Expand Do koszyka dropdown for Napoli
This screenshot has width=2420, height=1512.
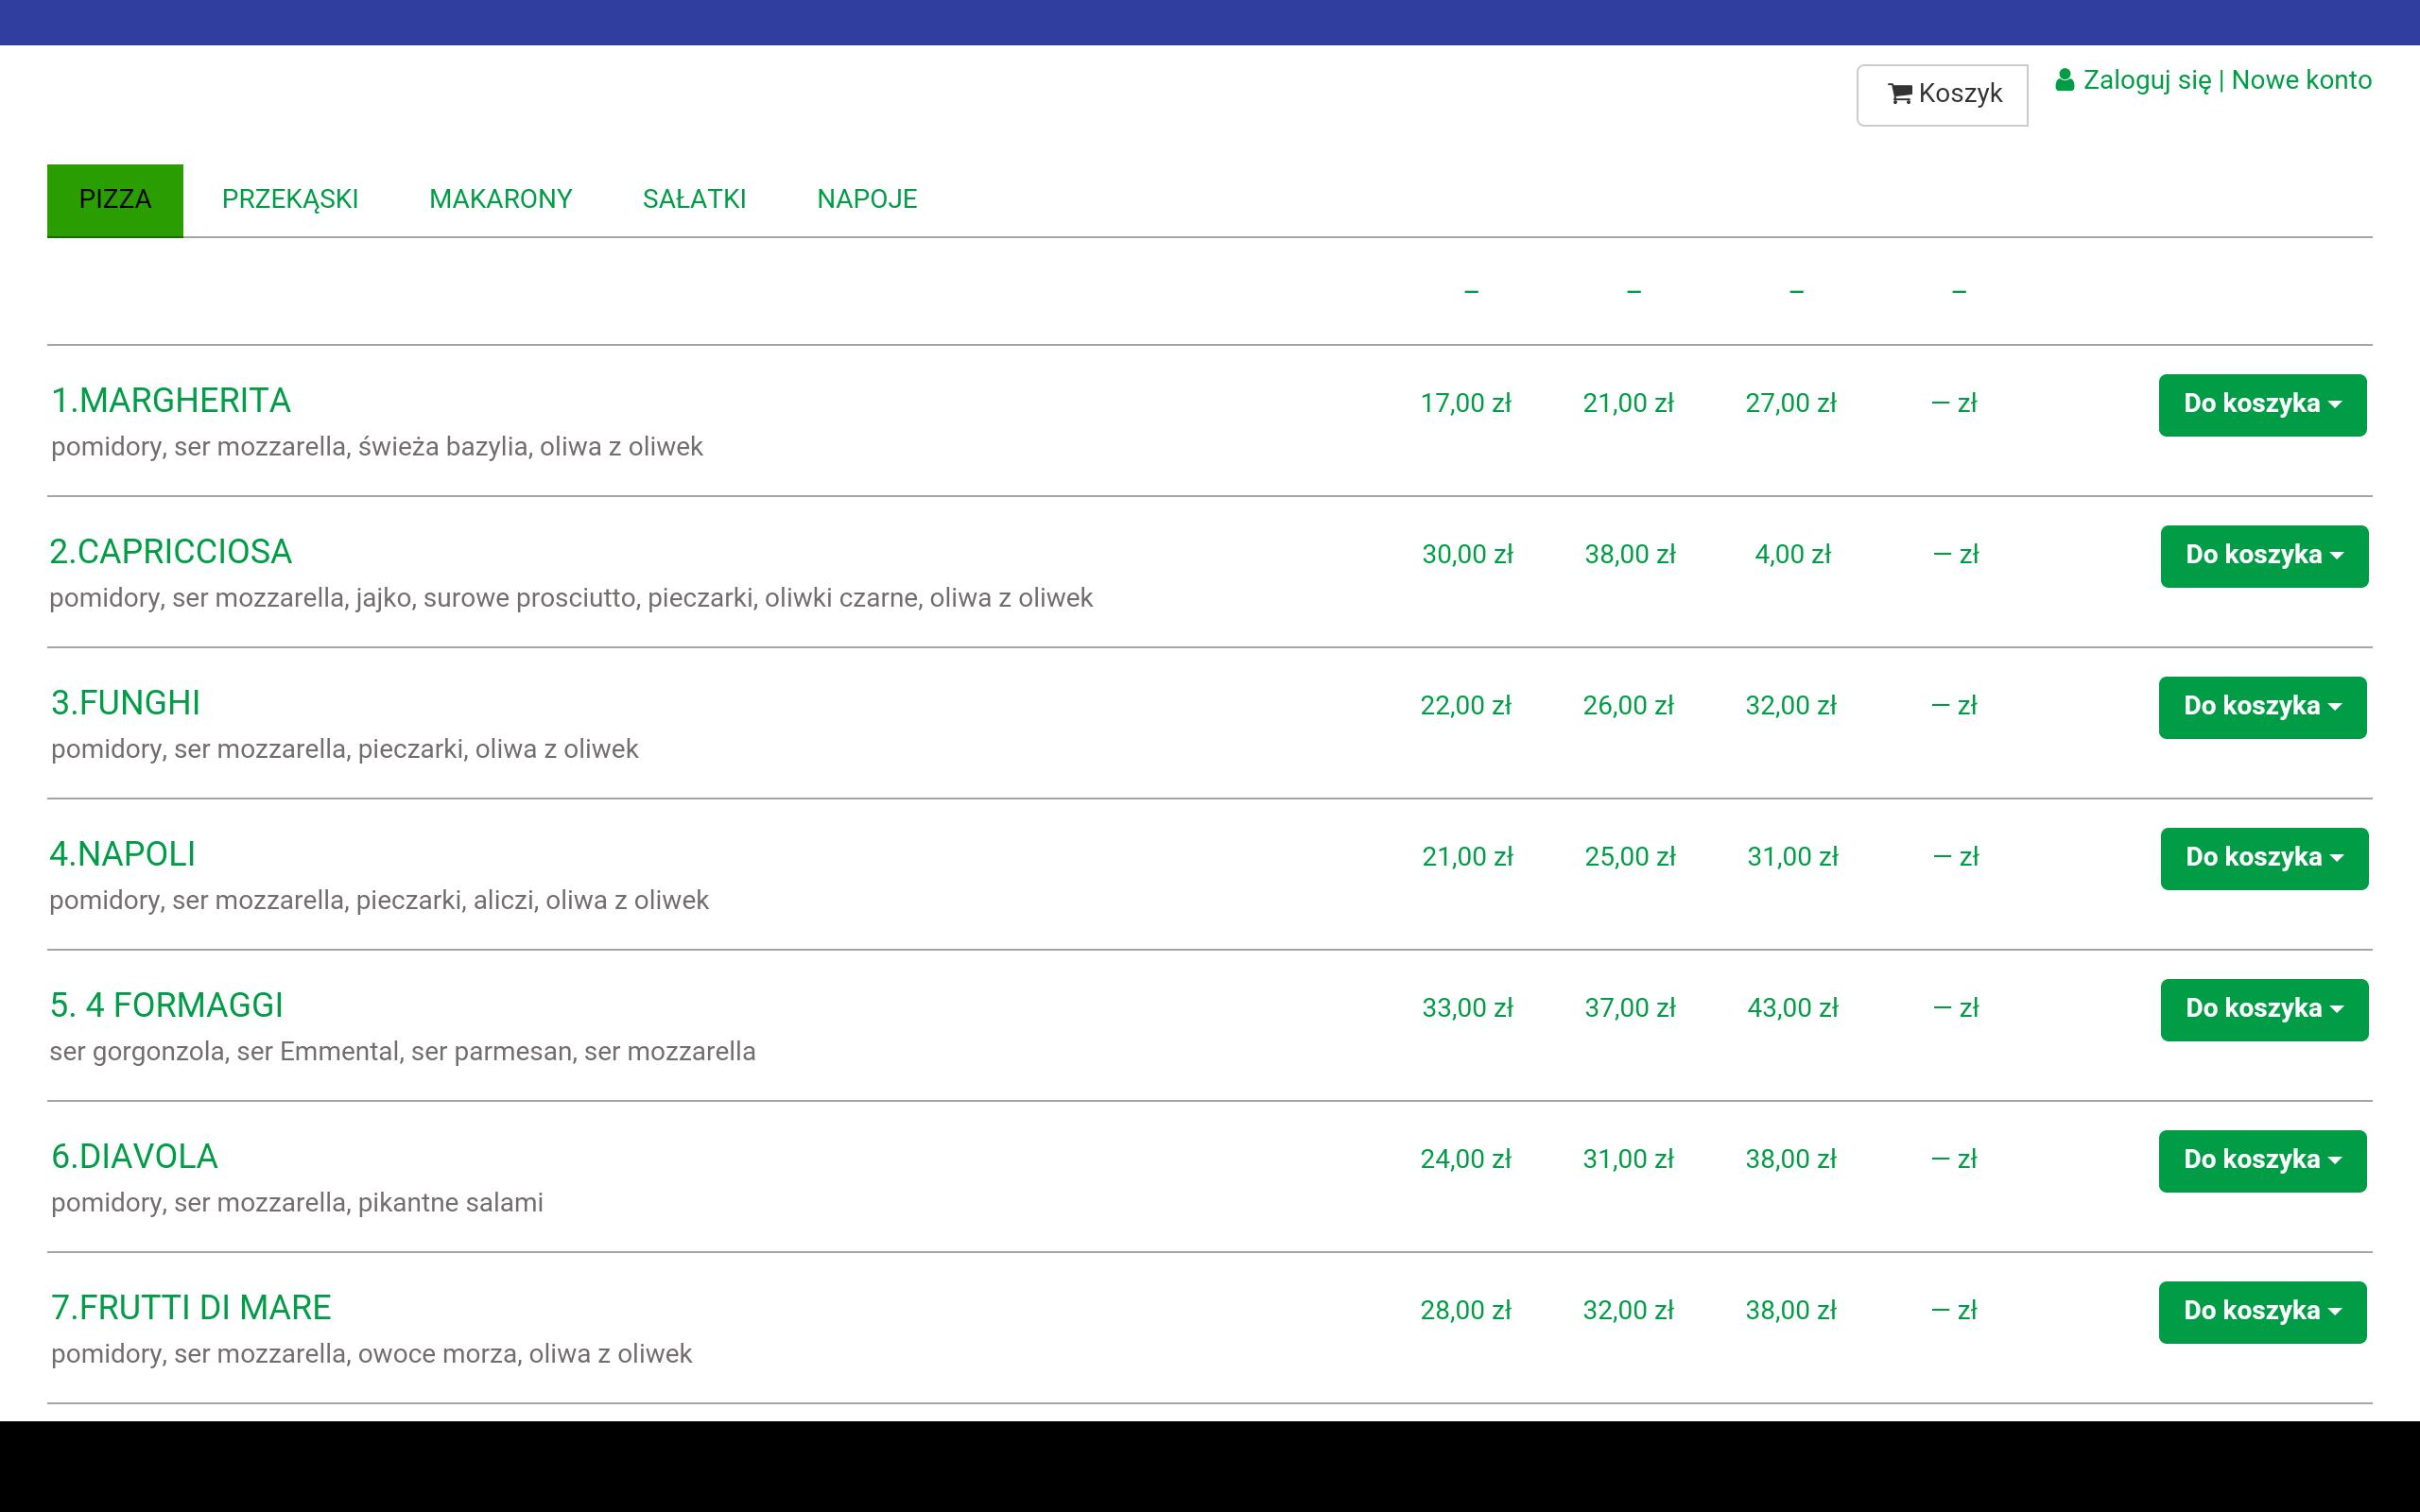2264,858
